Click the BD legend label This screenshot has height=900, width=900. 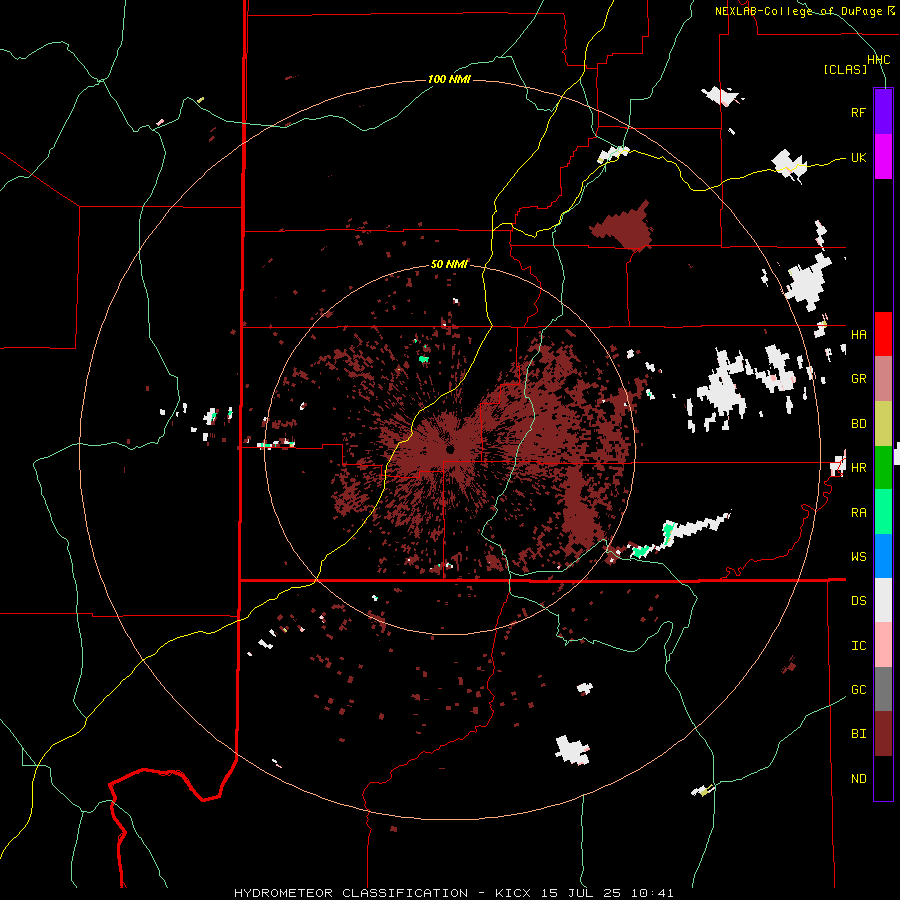[858, 424]
